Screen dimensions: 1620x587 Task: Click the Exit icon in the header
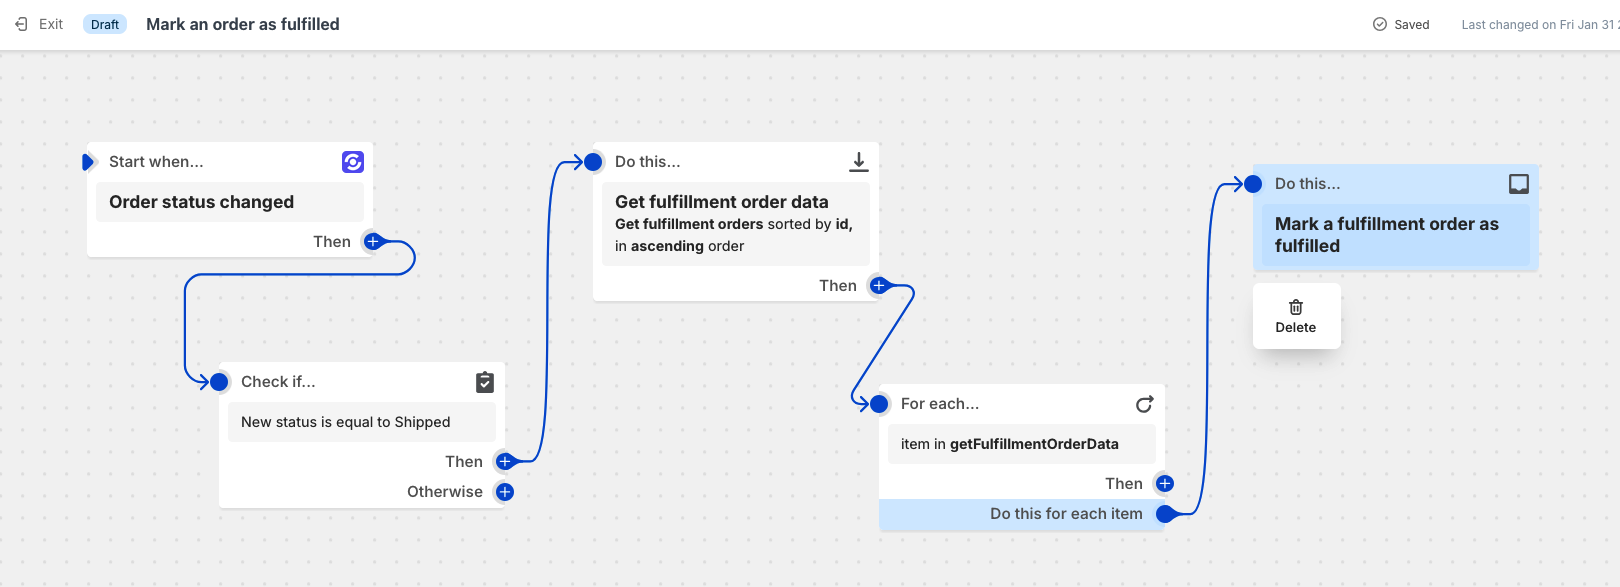pyautogui.click(x=21, y=24)
